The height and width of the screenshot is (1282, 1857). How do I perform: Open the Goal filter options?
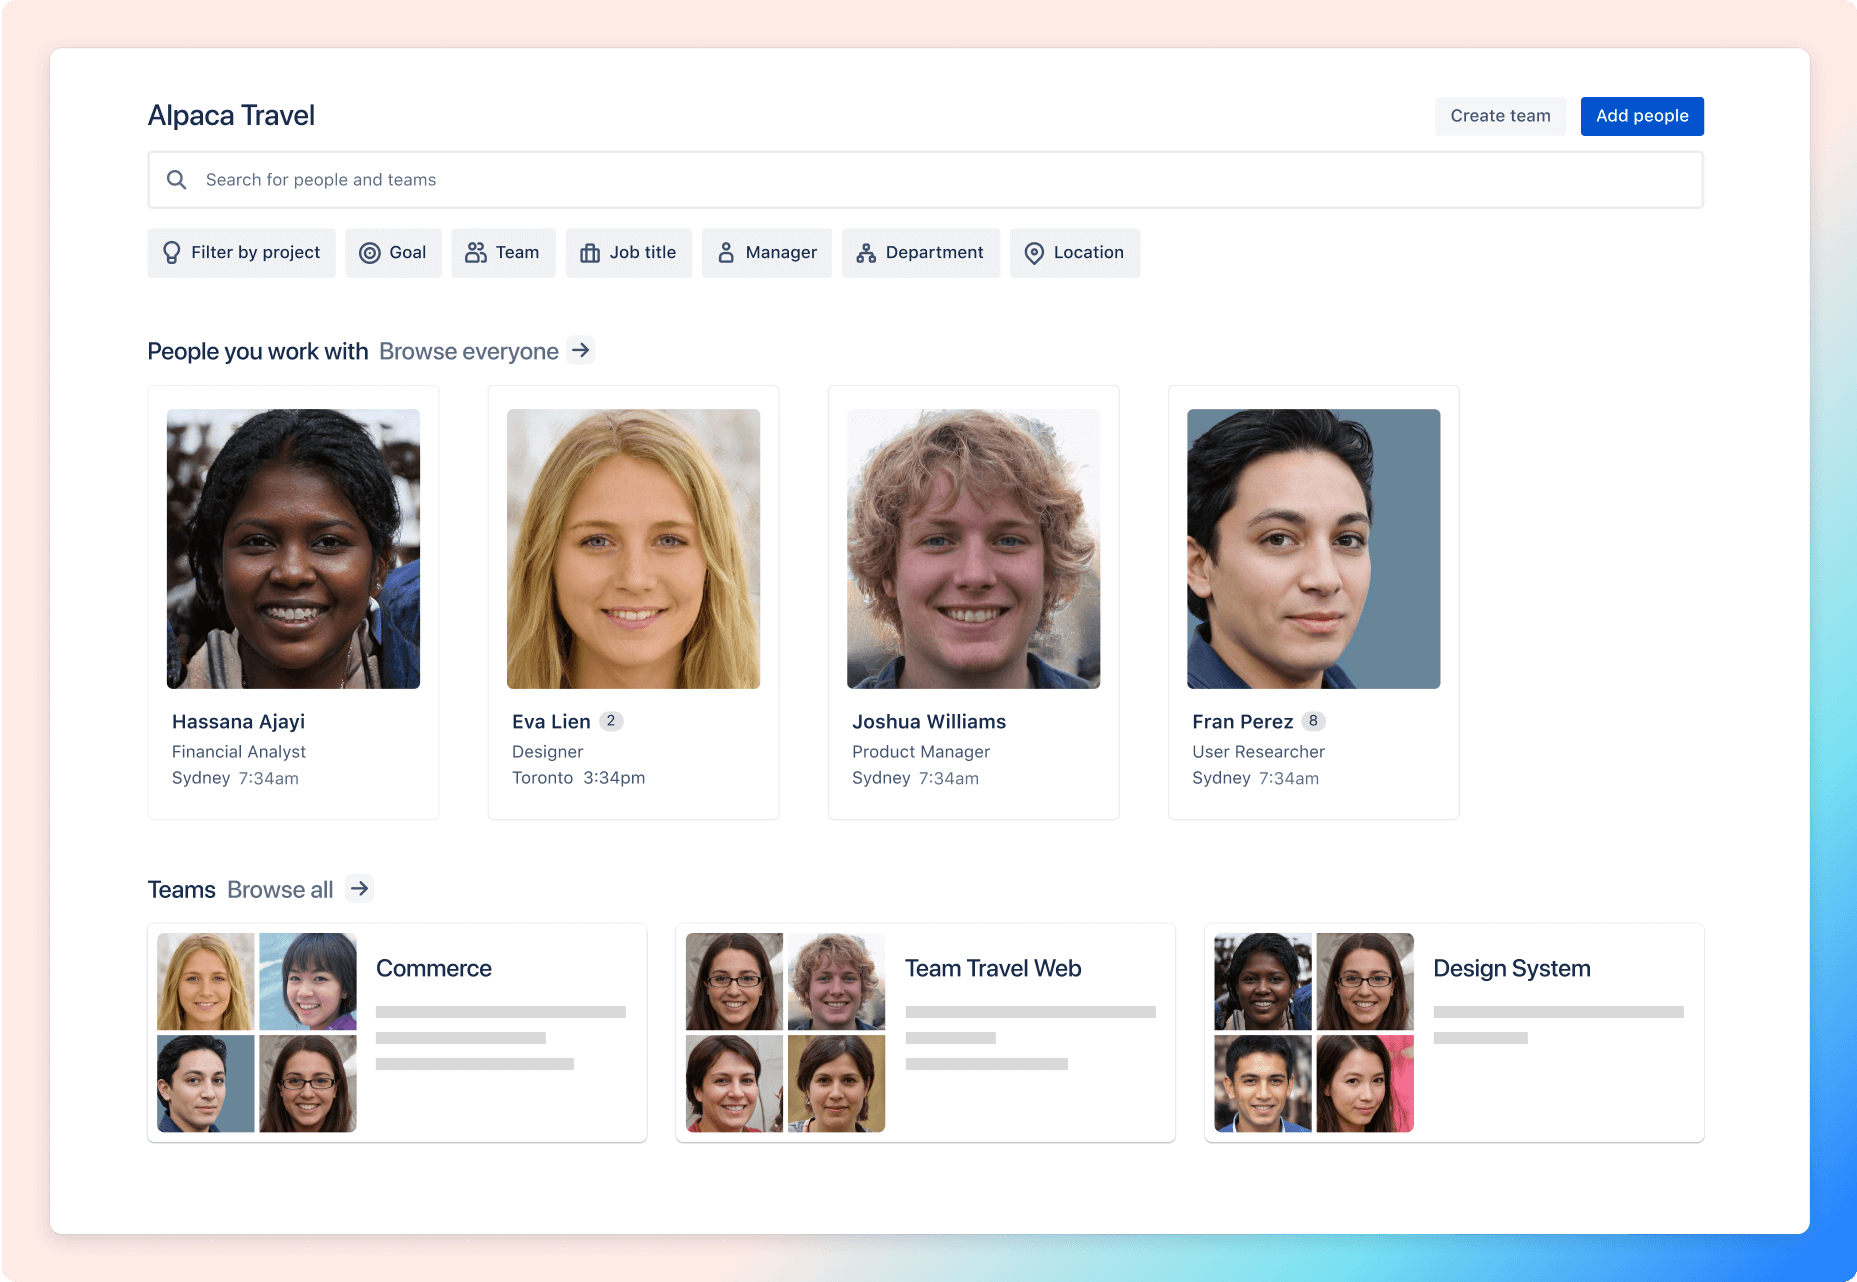tap(393, 252)
